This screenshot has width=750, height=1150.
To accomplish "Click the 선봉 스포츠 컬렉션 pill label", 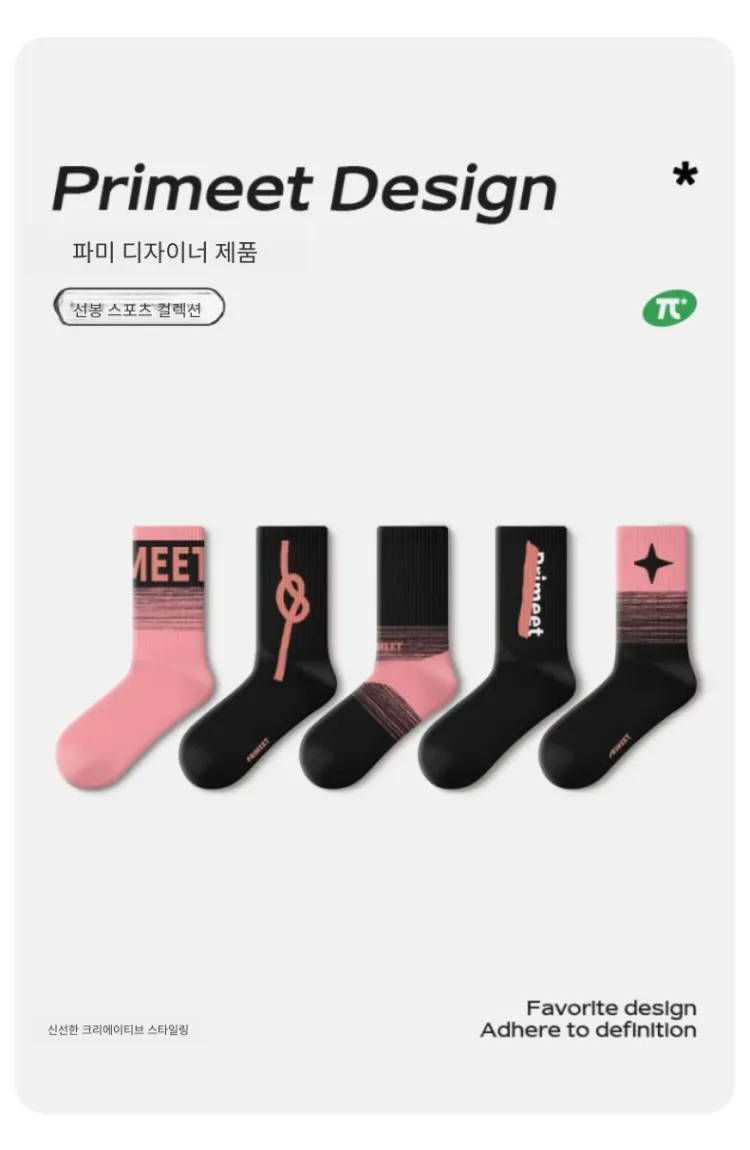I will coord(139,308).
